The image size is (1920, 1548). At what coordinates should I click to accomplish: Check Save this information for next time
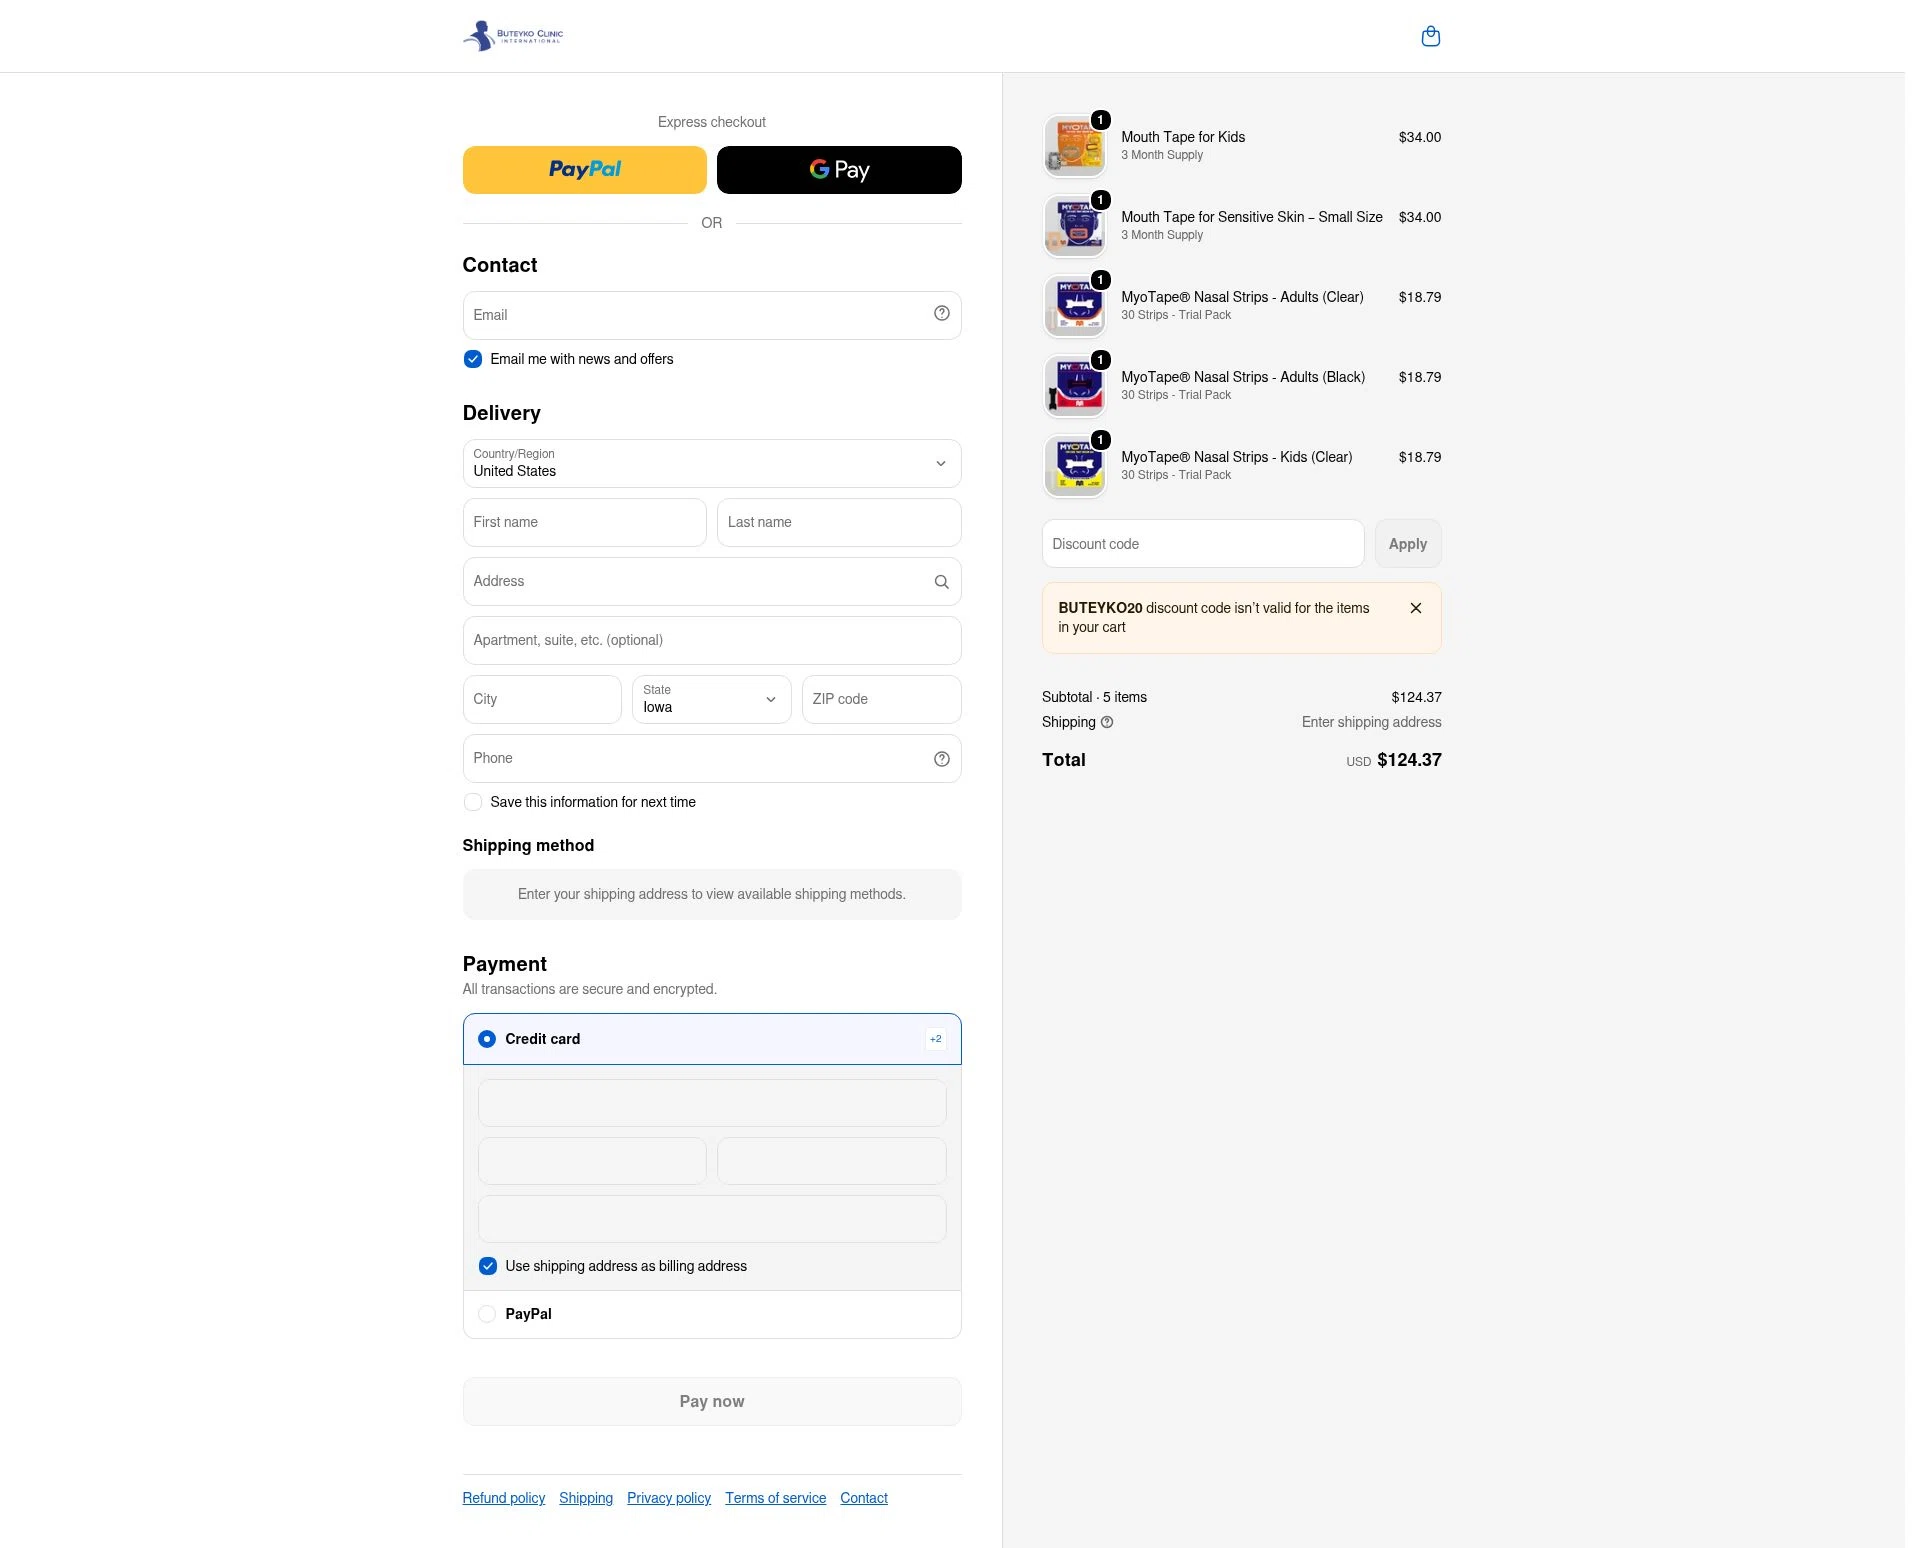tap(473, 802)
